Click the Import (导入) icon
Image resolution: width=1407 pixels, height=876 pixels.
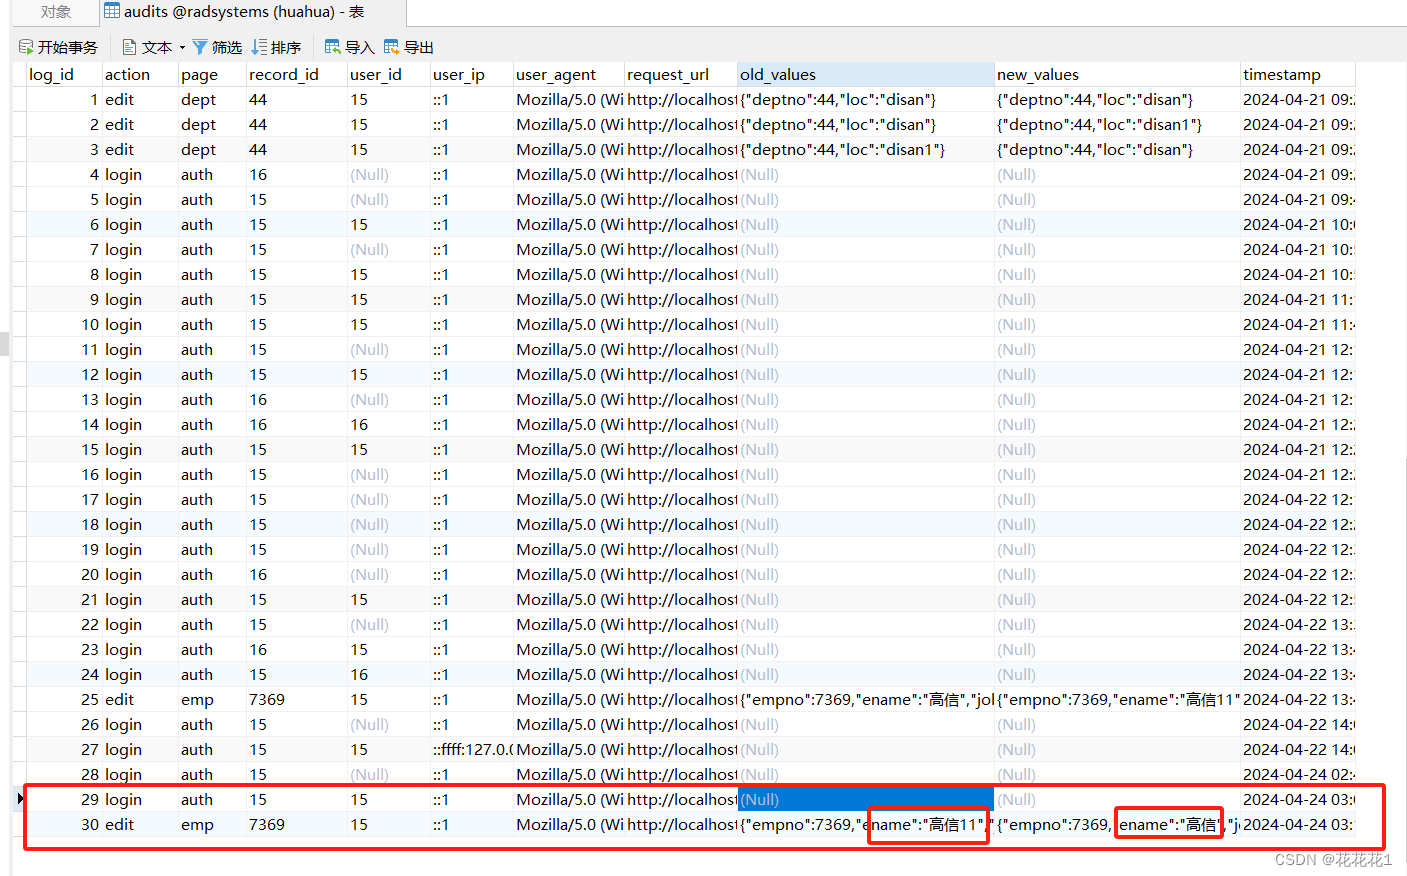[333, 47]
